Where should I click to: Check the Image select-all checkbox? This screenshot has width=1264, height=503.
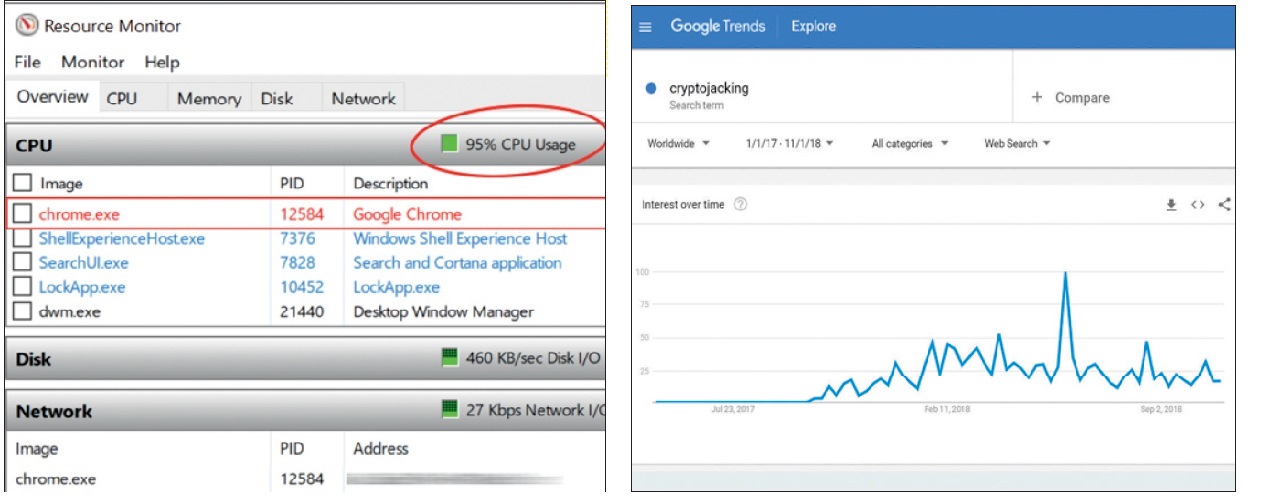[x=22, y=183]
